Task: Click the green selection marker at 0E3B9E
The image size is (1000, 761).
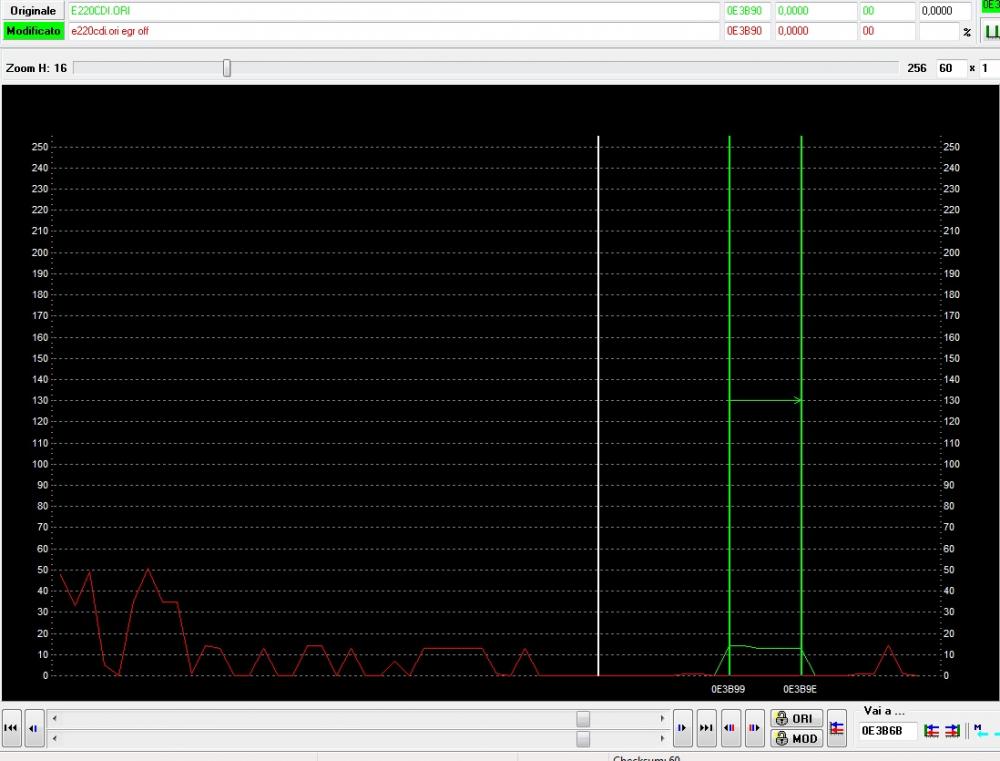Action: tap(802, 406)
